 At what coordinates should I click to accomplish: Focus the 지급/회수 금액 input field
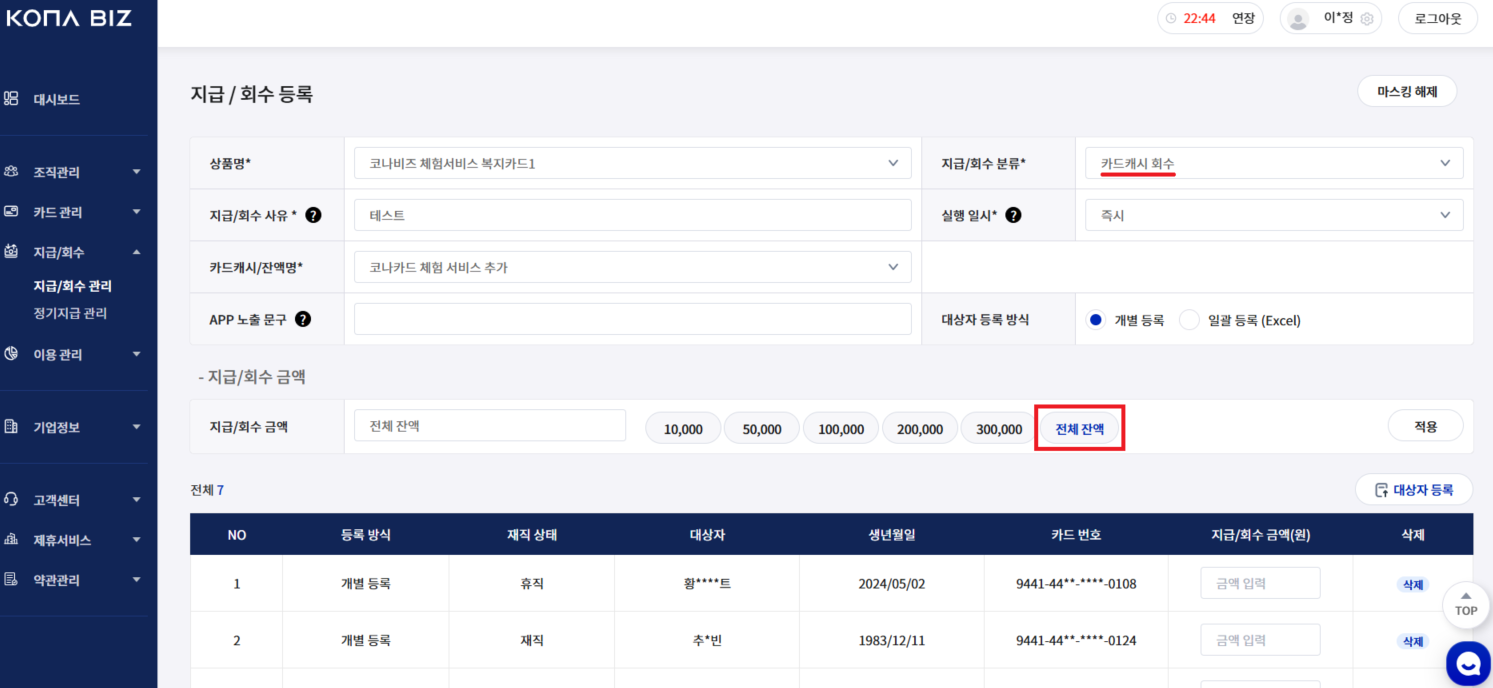coord(490,425)
